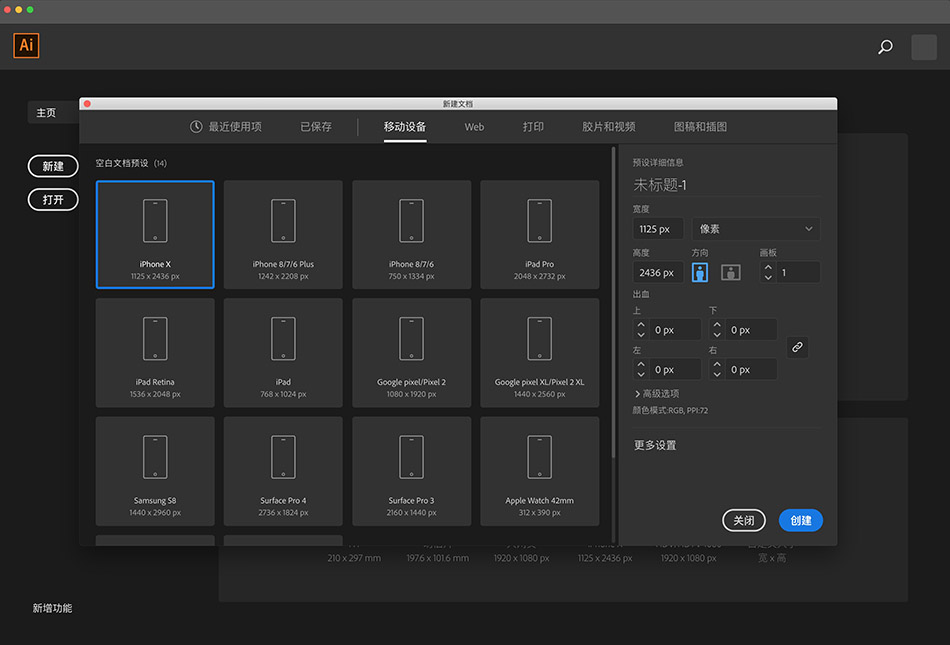Decrease left bleed (左) value
This screenshot has height=645, width=950.
pyautogui.click(x=641, y=374)
